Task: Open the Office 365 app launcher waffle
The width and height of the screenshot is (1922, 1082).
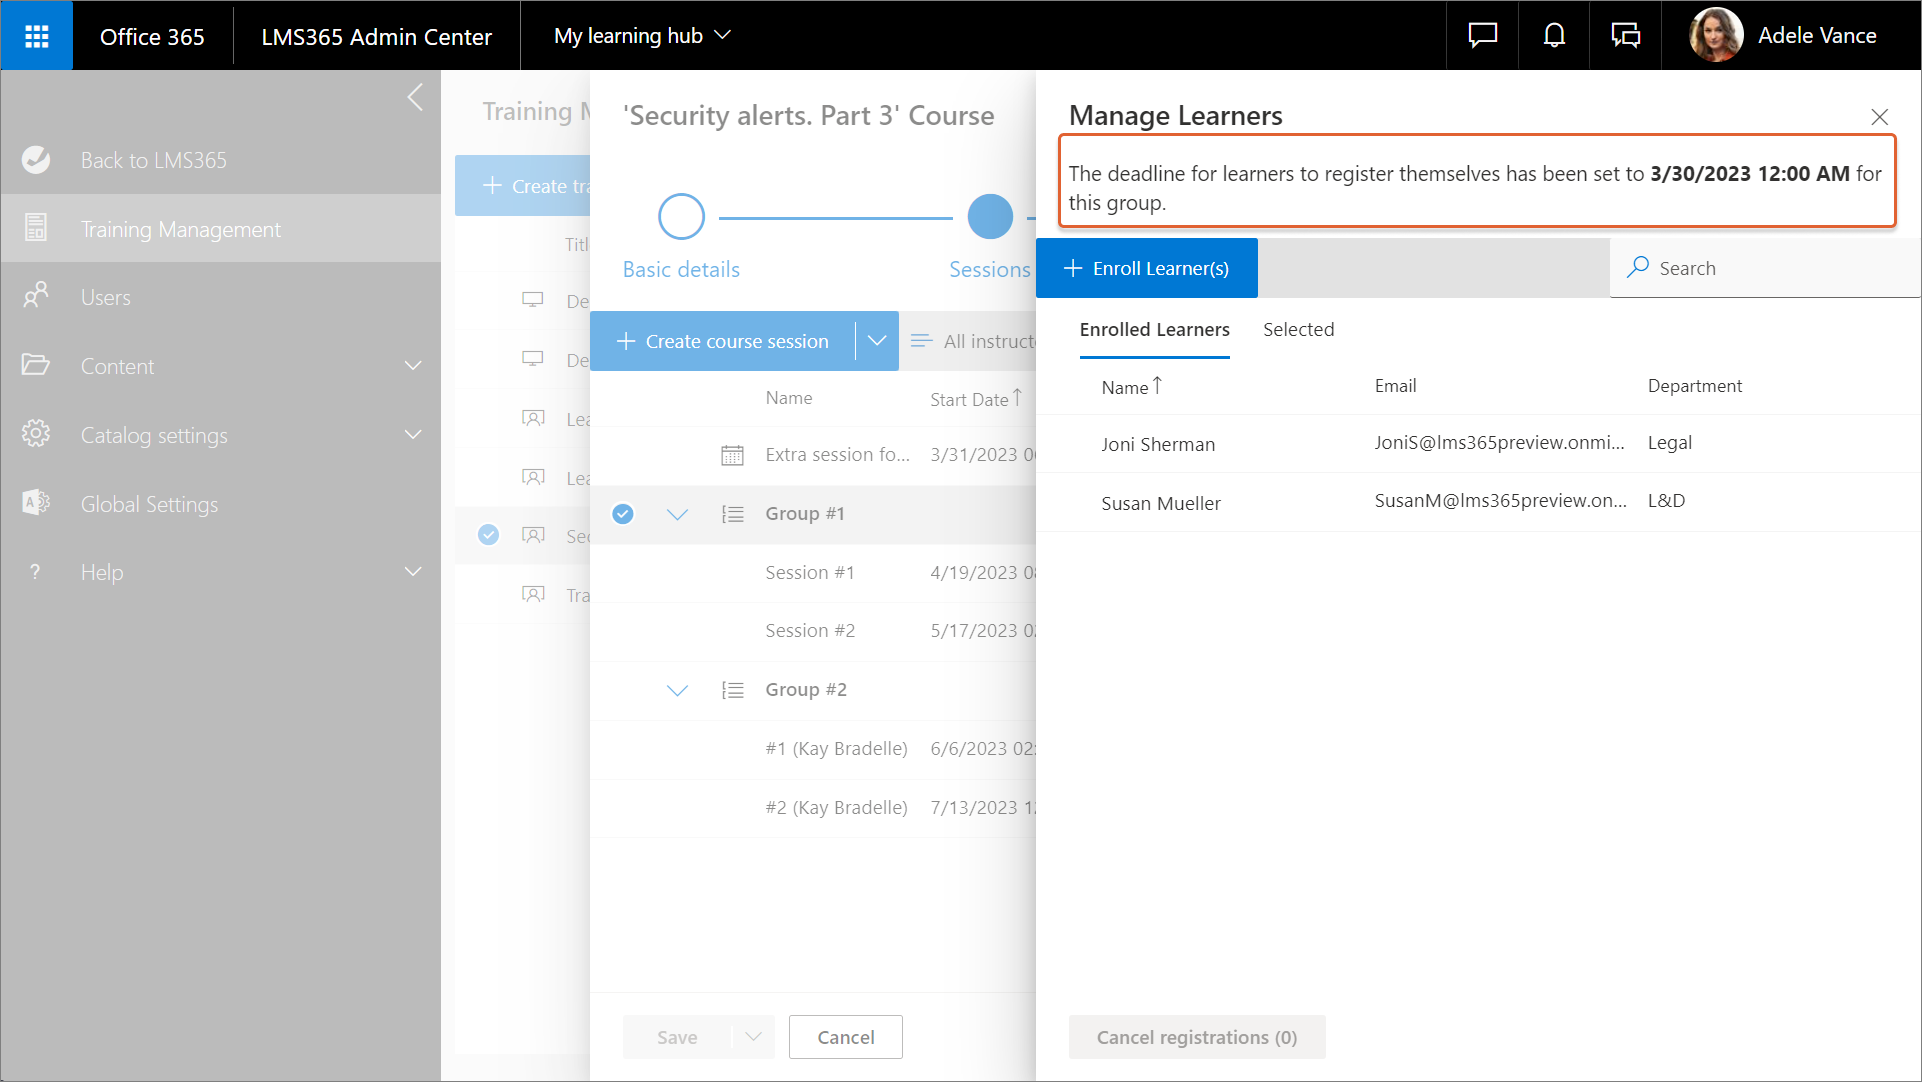Action: (x=37, y=36)
